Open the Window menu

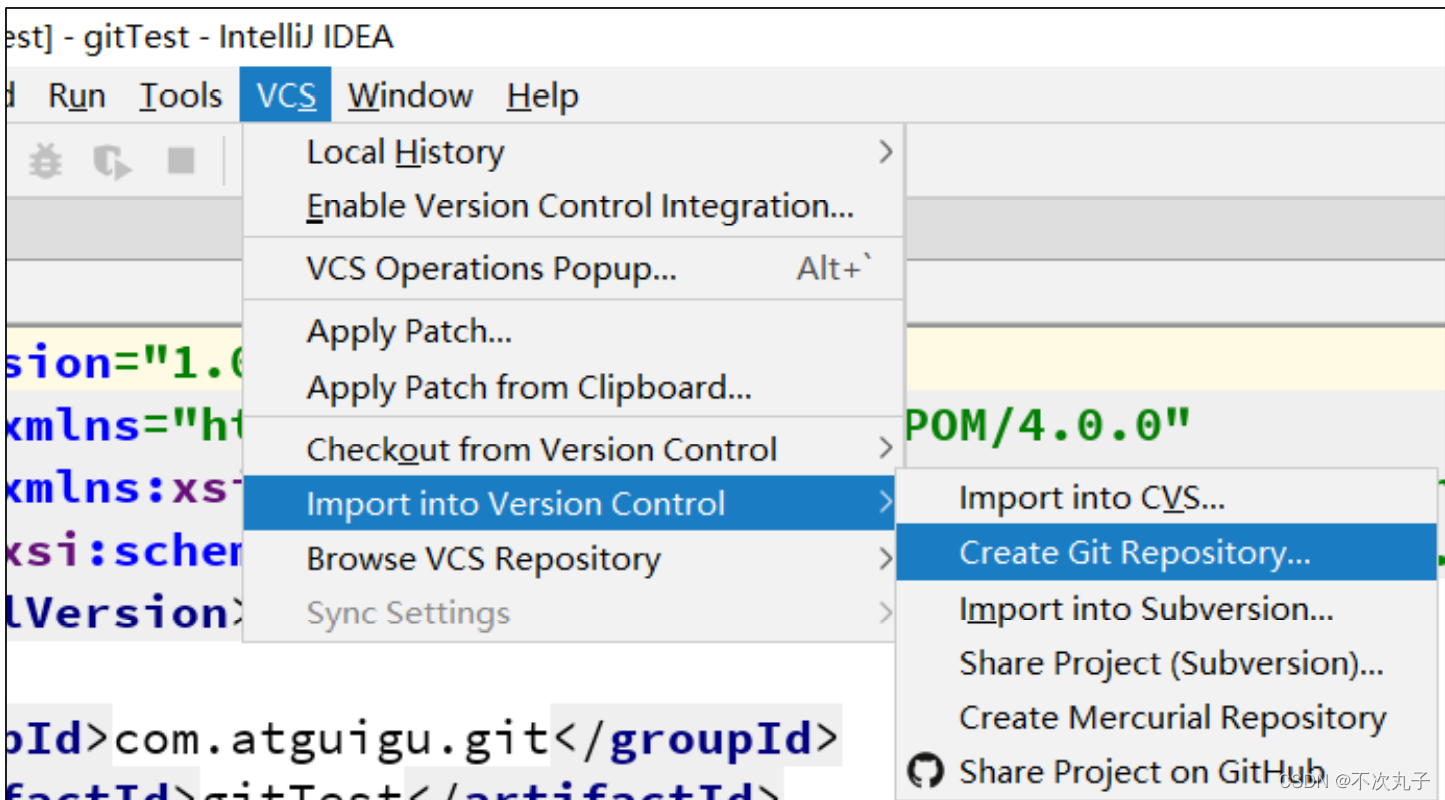(x=409, y=95)
